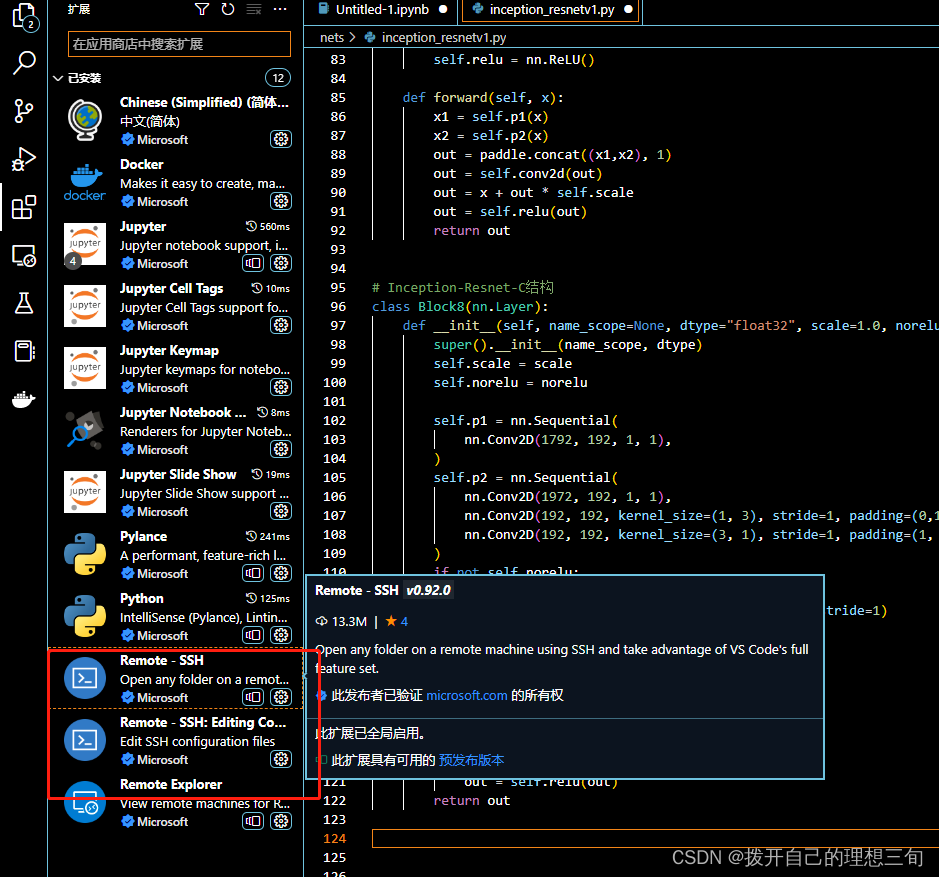Toggle pre-release switch icon for Pylance extension
The width and height of the screenshot is (939, 877).
(253, 573)
